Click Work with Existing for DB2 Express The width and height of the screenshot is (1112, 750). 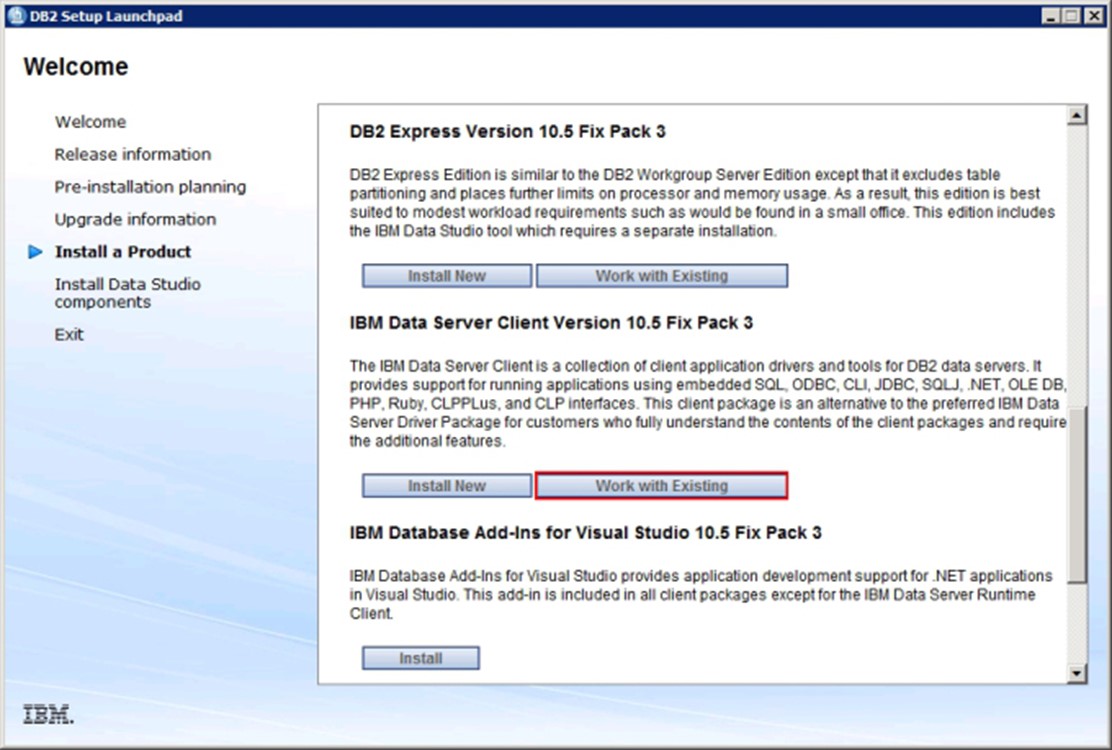pos(661,276)
